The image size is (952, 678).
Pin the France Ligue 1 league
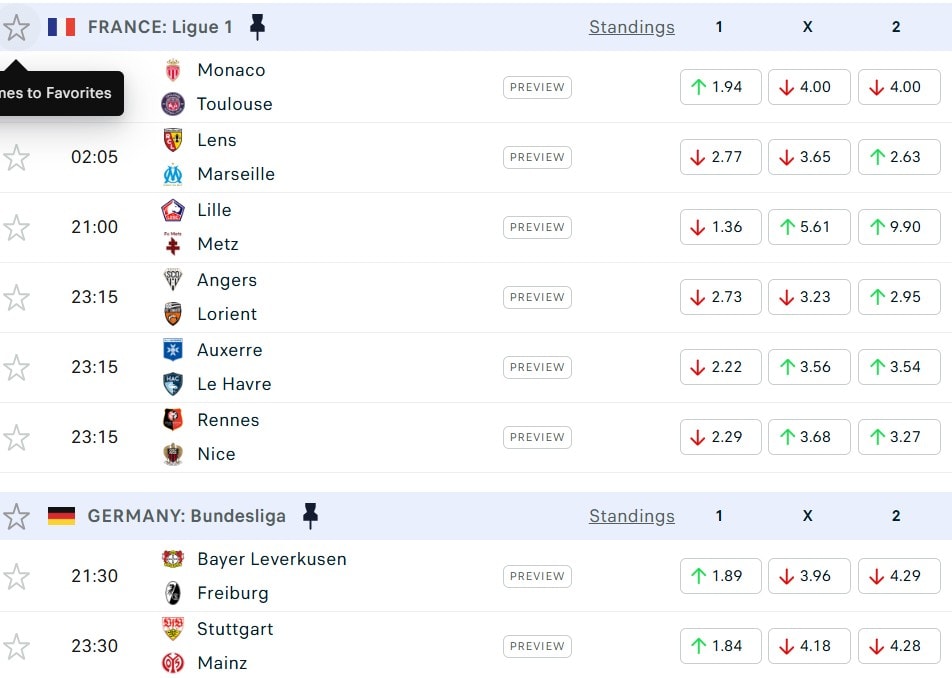pos(257,27)
